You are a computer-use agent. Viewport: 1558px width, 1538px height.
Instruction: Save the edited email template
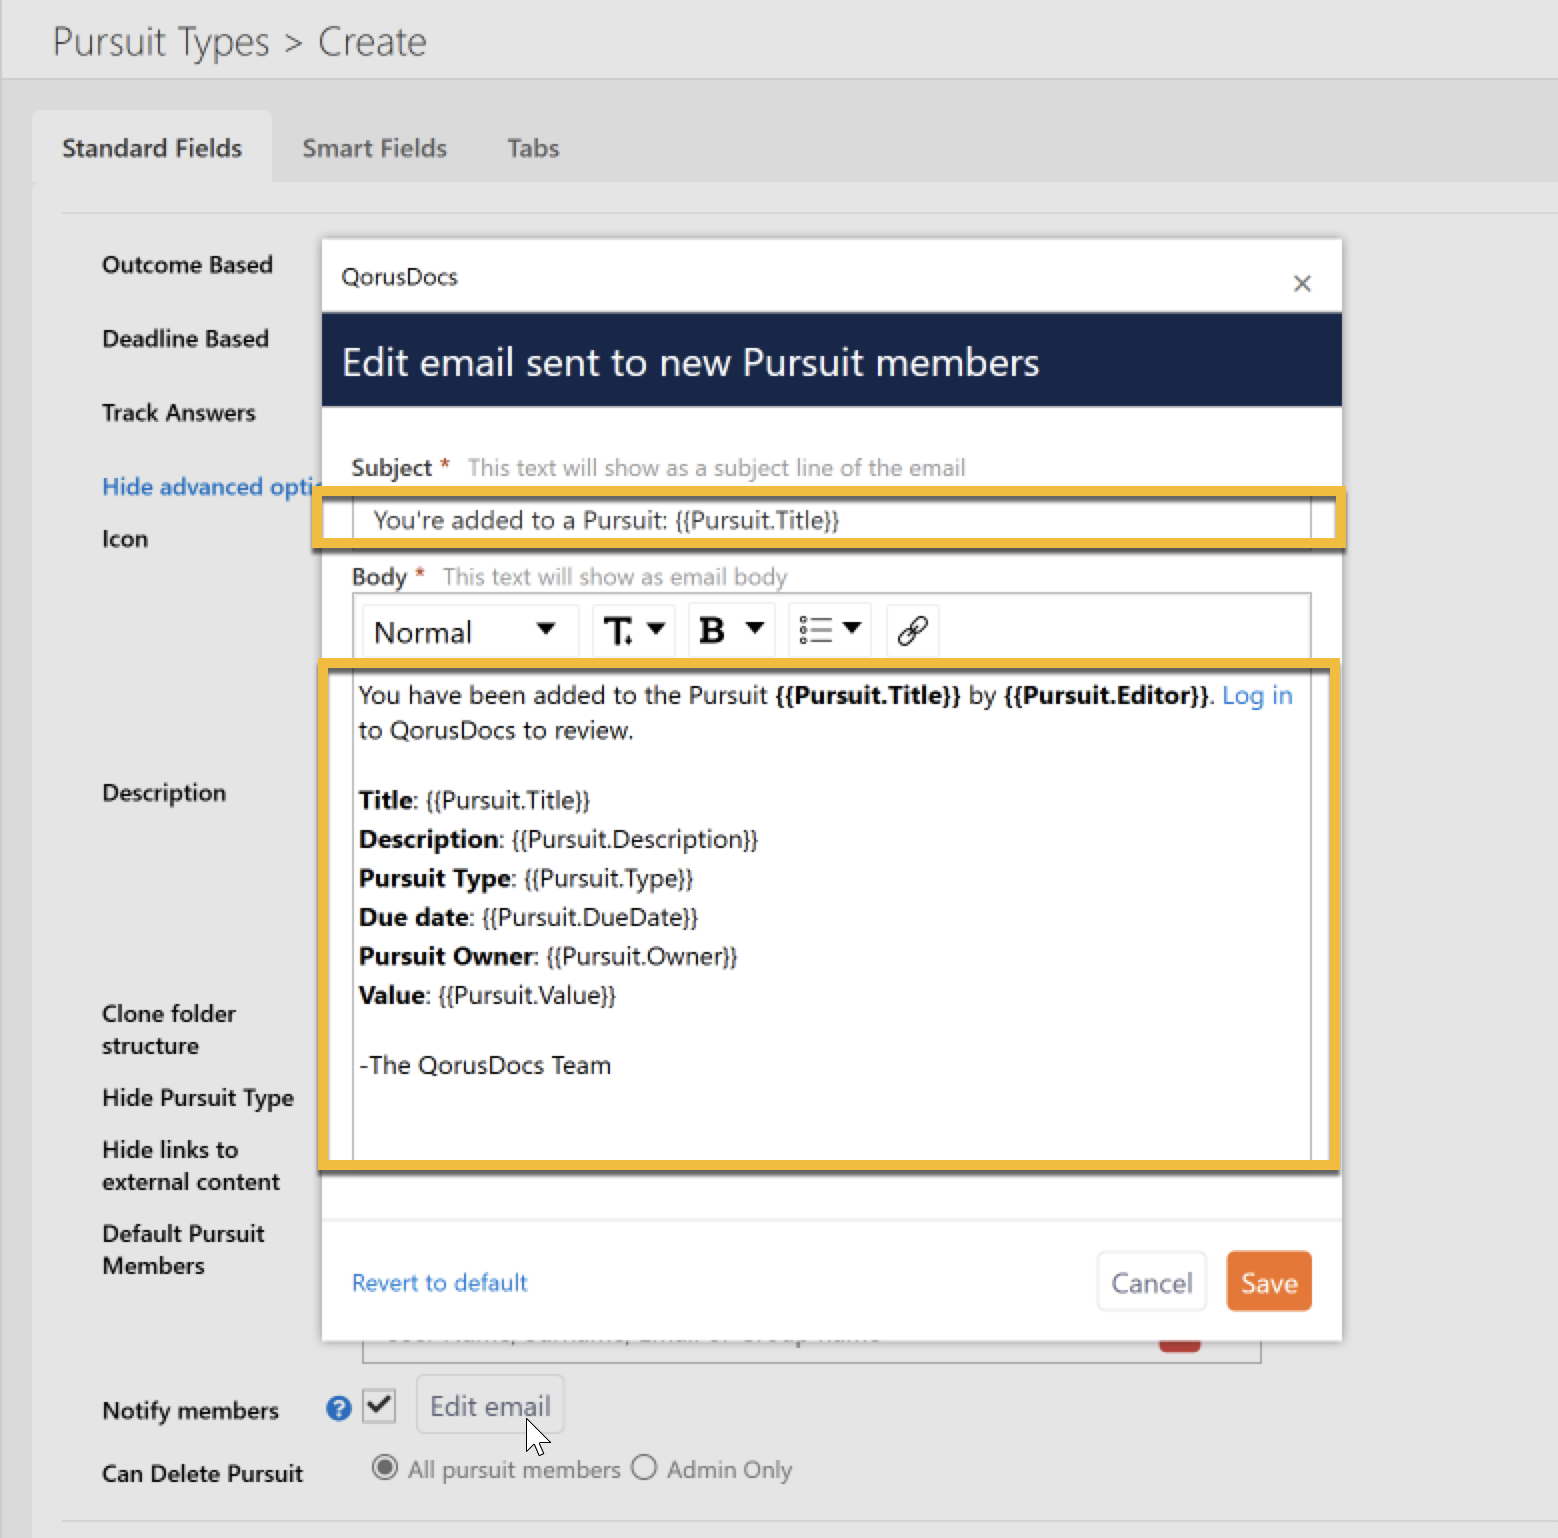[x=1268, y=1282]
